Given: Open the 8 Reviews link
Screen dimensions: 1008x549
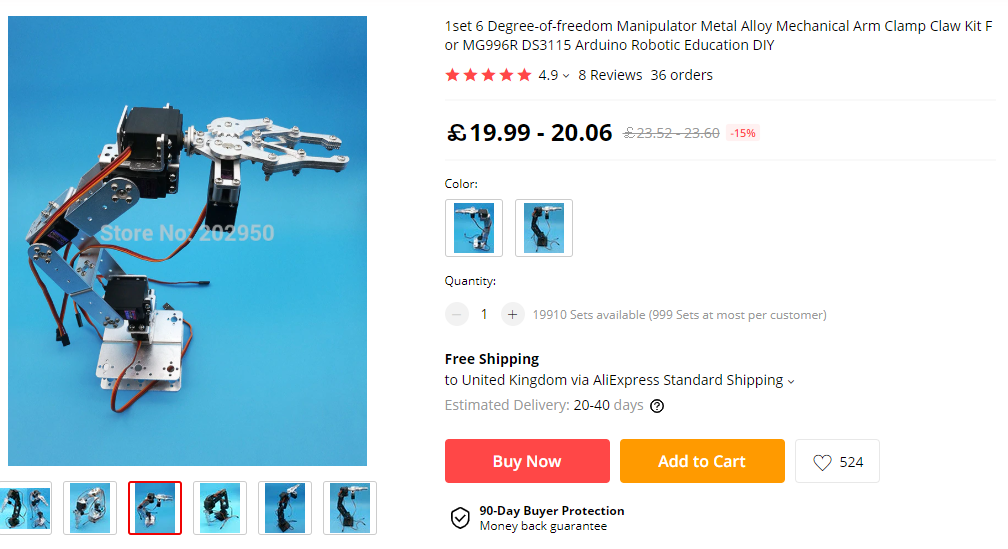Looking at the screenshot, I should (x=610, y=75).
